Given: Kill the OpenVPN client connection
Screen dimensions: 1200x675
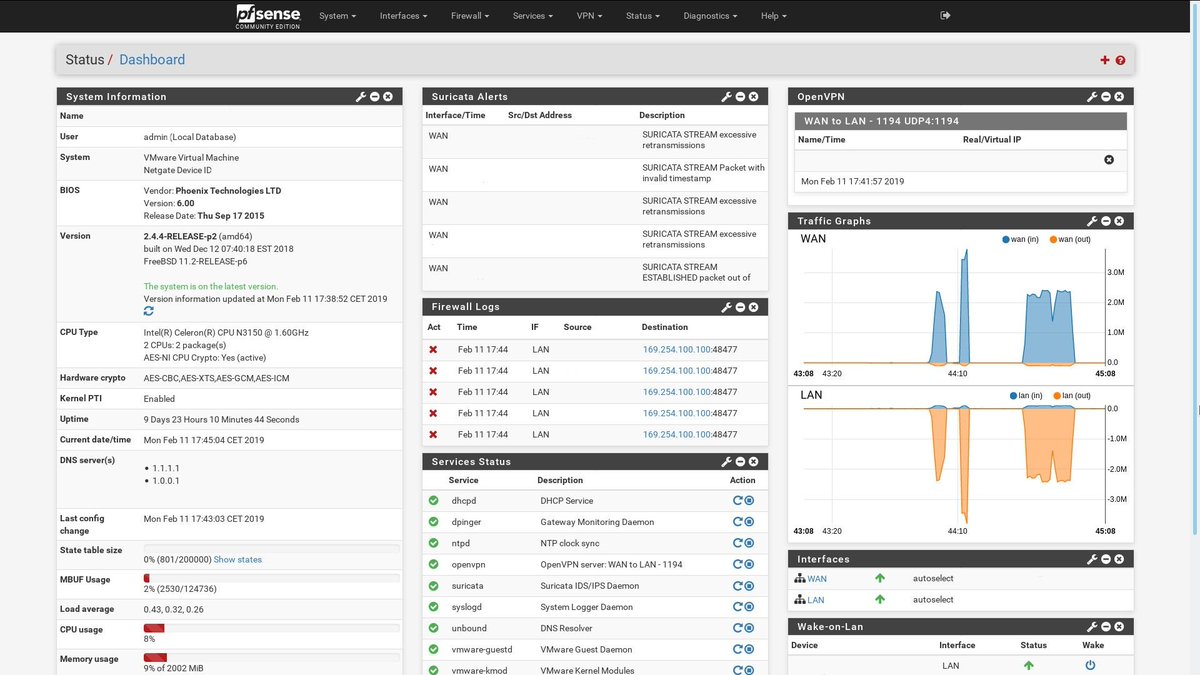Looking at the screenshot, I should (1109, 160).
